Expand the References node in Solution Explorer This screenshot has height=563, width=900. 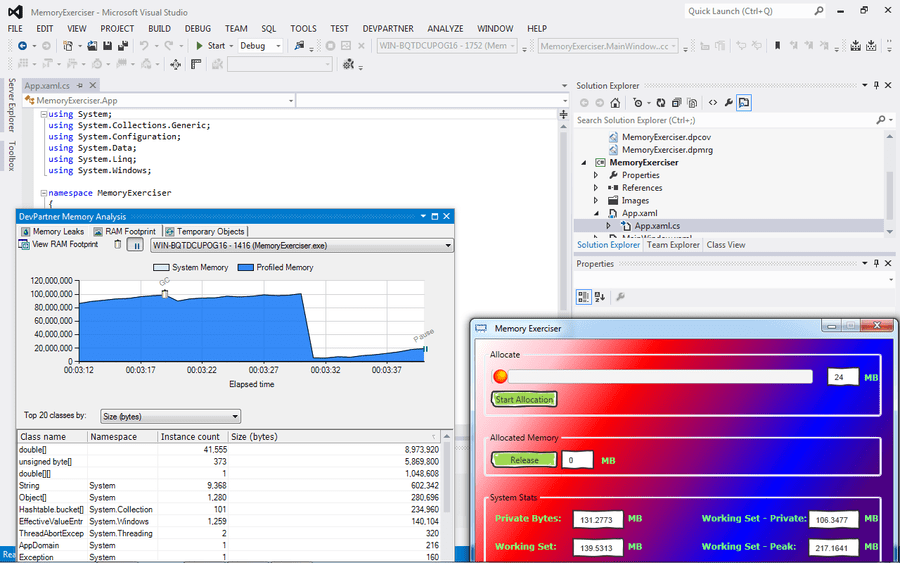596,188
